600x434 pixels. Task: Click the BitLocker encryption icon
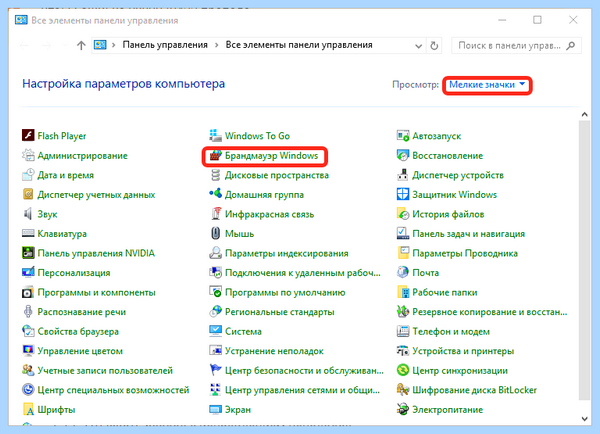(403, 390)
